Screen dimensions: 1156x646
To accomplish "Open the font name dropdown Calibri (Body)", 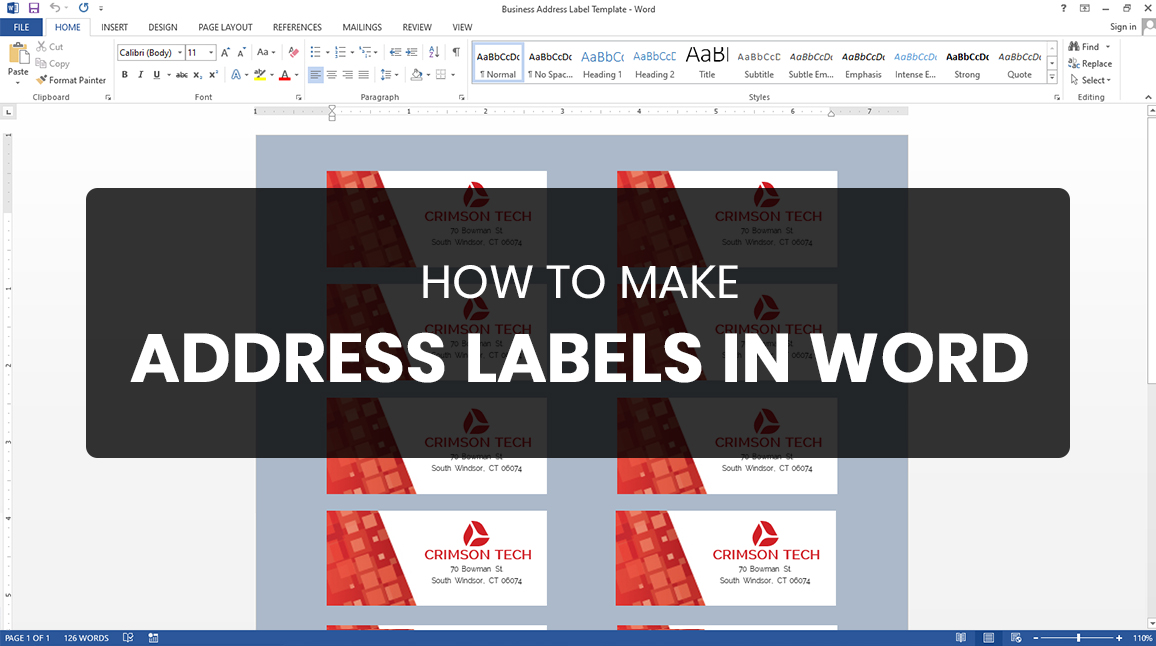I will pos(180,52).
